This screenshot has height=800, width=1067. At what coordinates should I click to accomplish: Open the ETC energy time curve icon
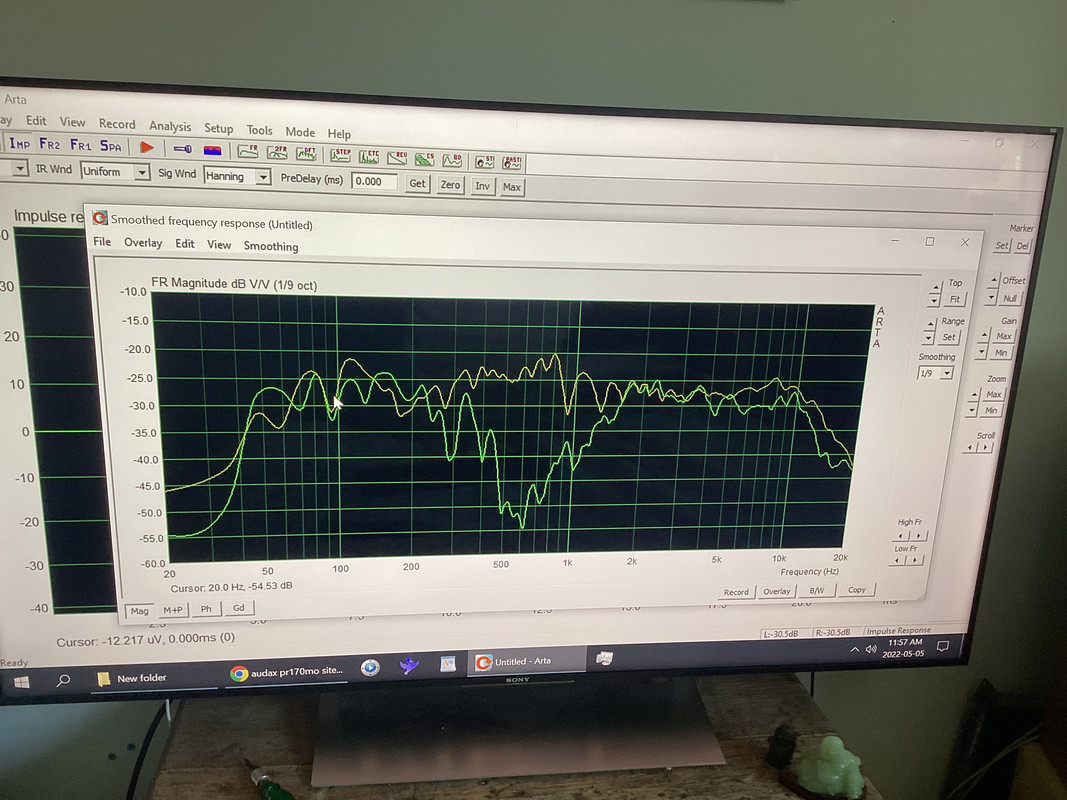click(370, 156)
